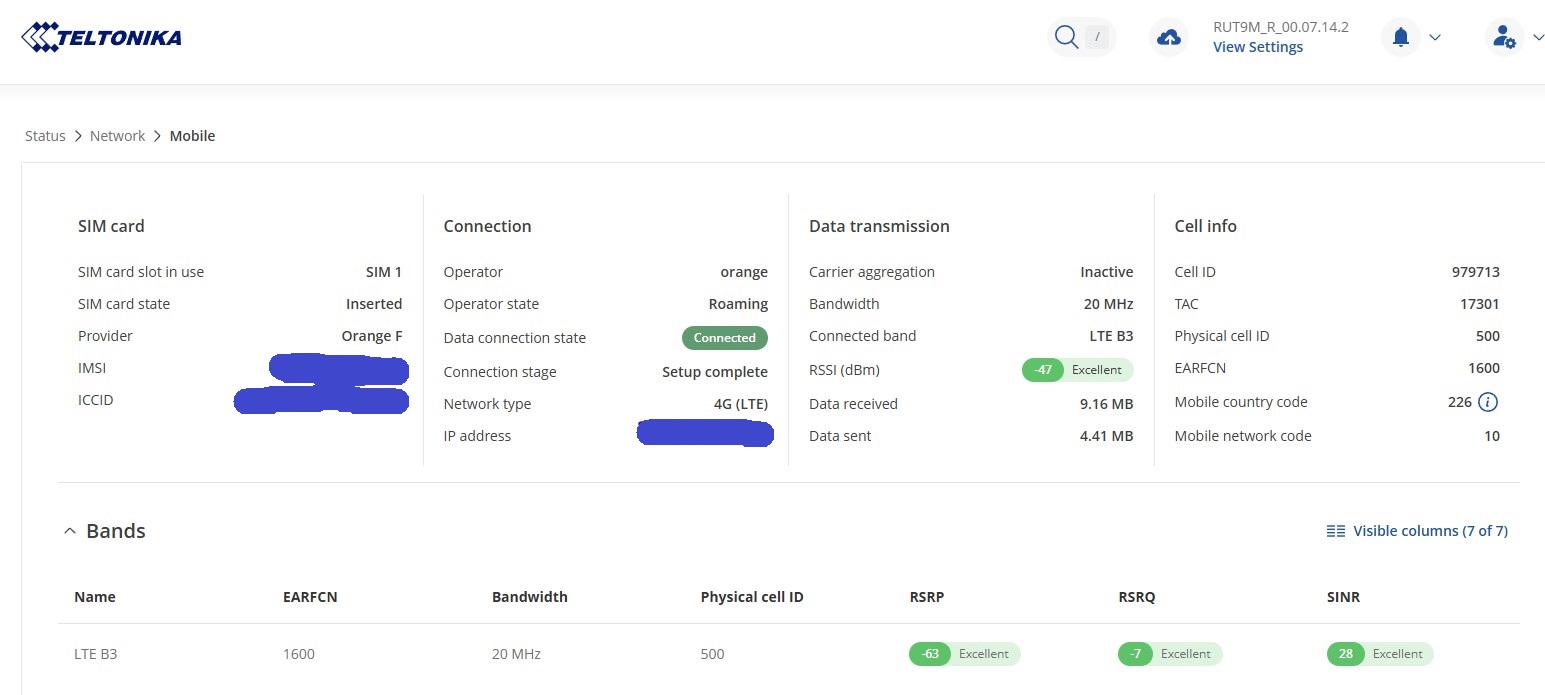Click the IMSI label

pyautogui.click(x=92, y=368)
